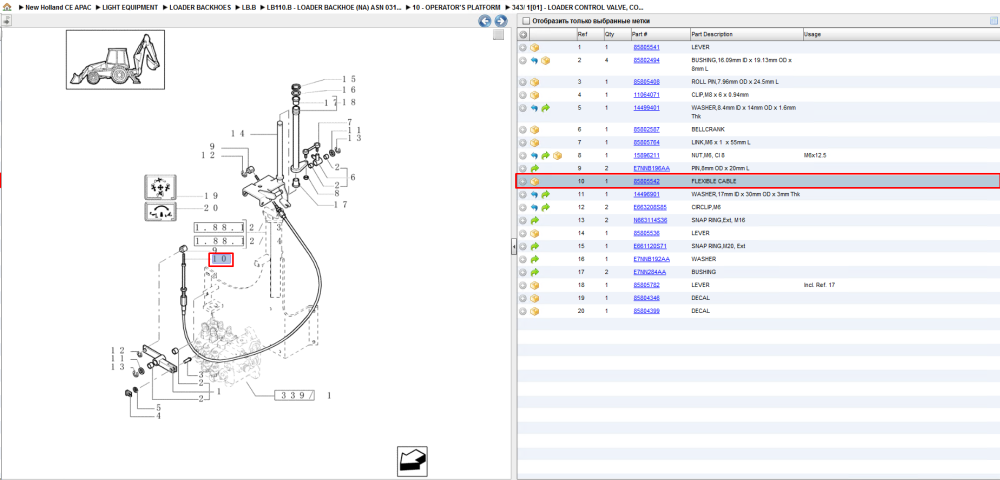The image size is (1000, 480).
Task: Click the 339/ 1 reference box in the diagram
Action: pyautogui.click(x=295, y=396)
